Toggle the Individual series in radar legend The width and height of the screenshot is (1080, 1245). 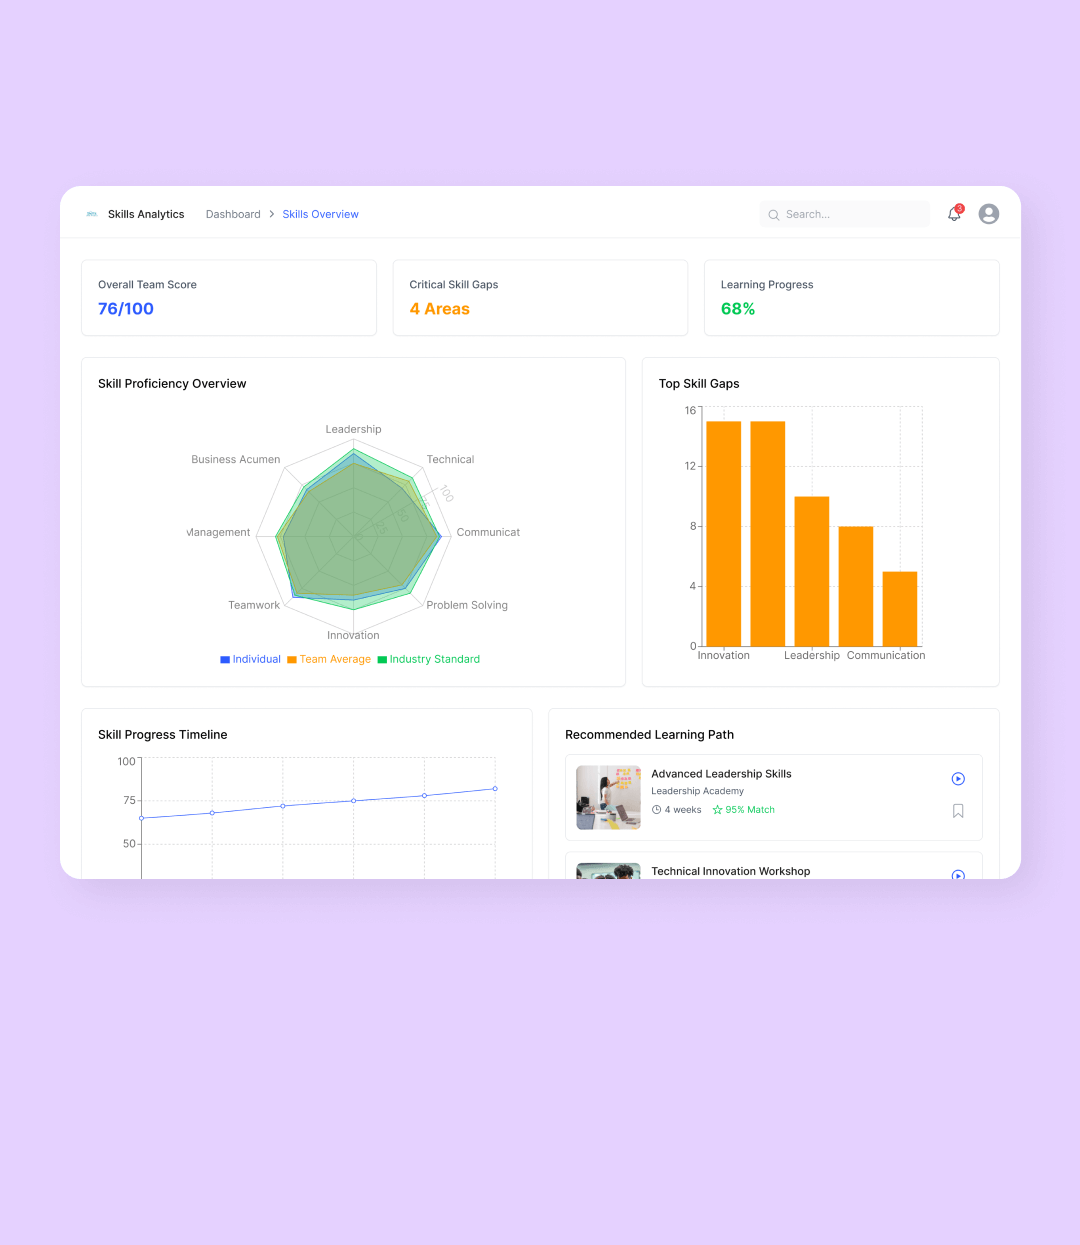250,659
